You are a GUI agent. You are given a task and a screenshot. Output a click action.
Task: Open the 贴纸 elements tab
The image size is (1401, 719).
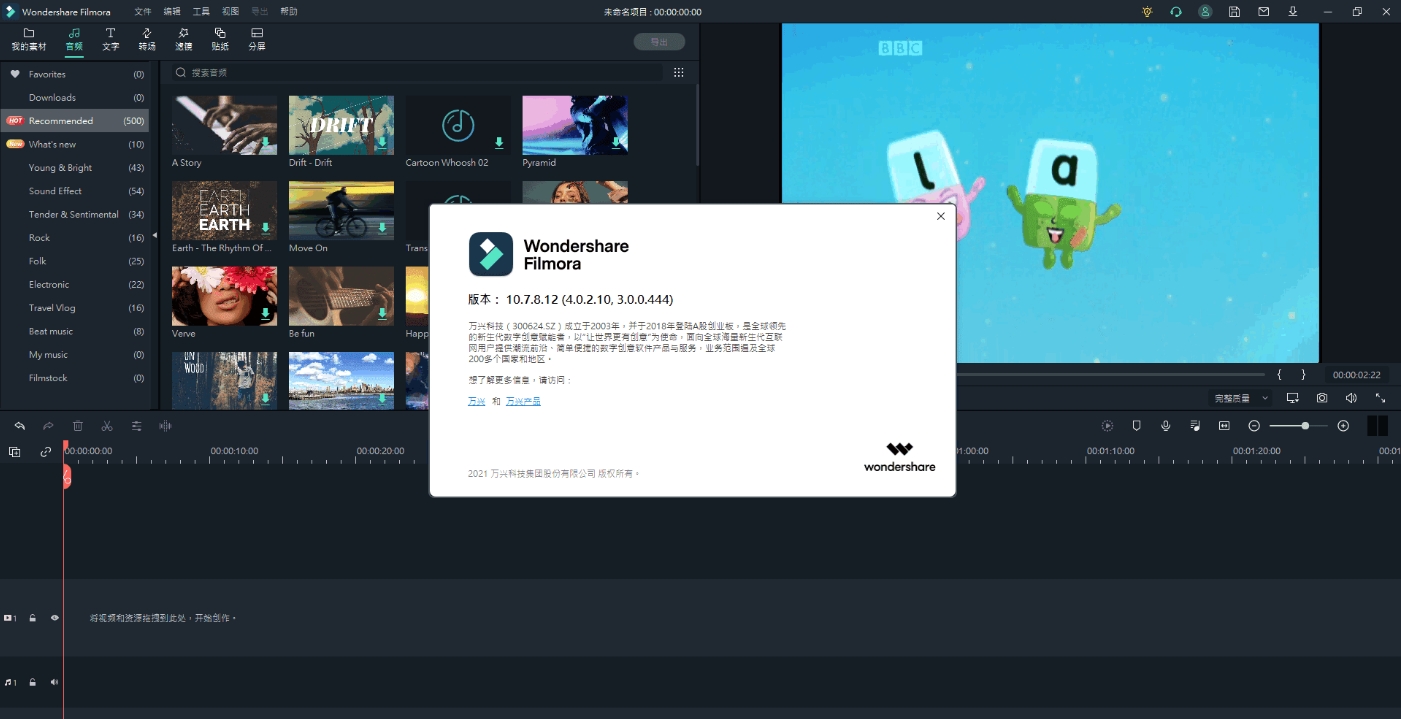click(220, 40)
